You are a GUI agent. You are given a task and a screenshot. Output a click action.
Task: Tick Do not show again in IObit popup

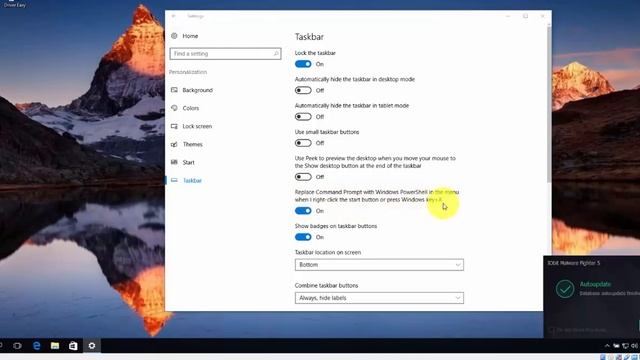(x=552, y=330)
